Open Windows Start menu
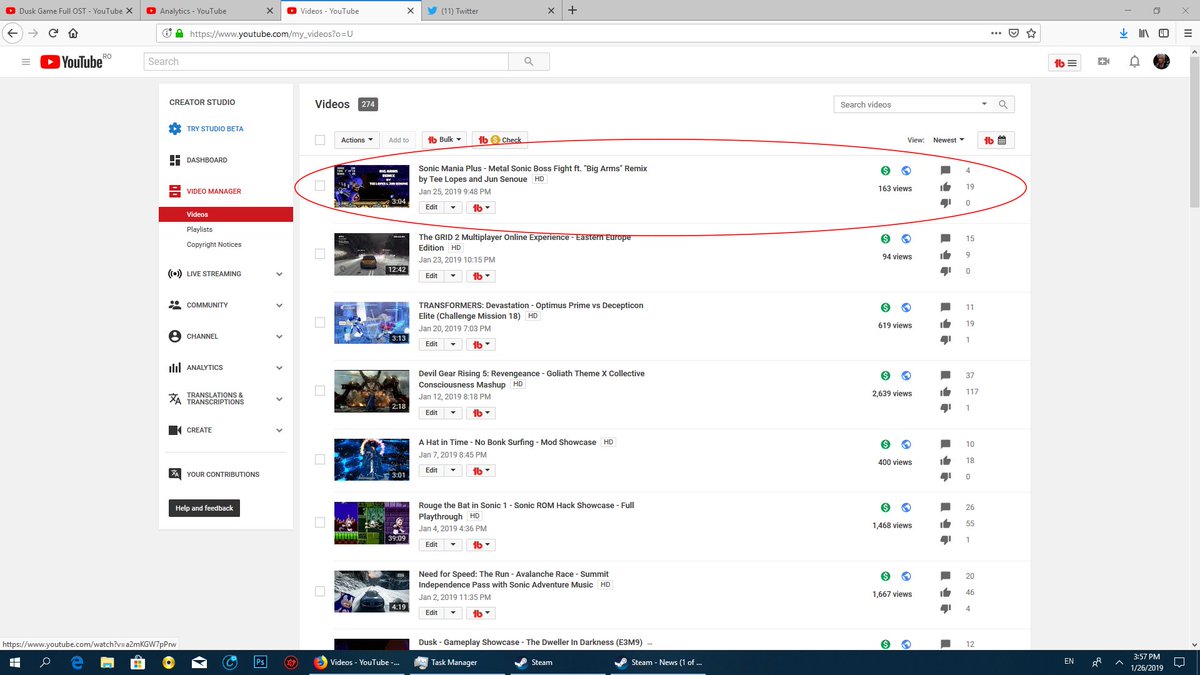1200x675 pixels. click(x=15, y=662)
